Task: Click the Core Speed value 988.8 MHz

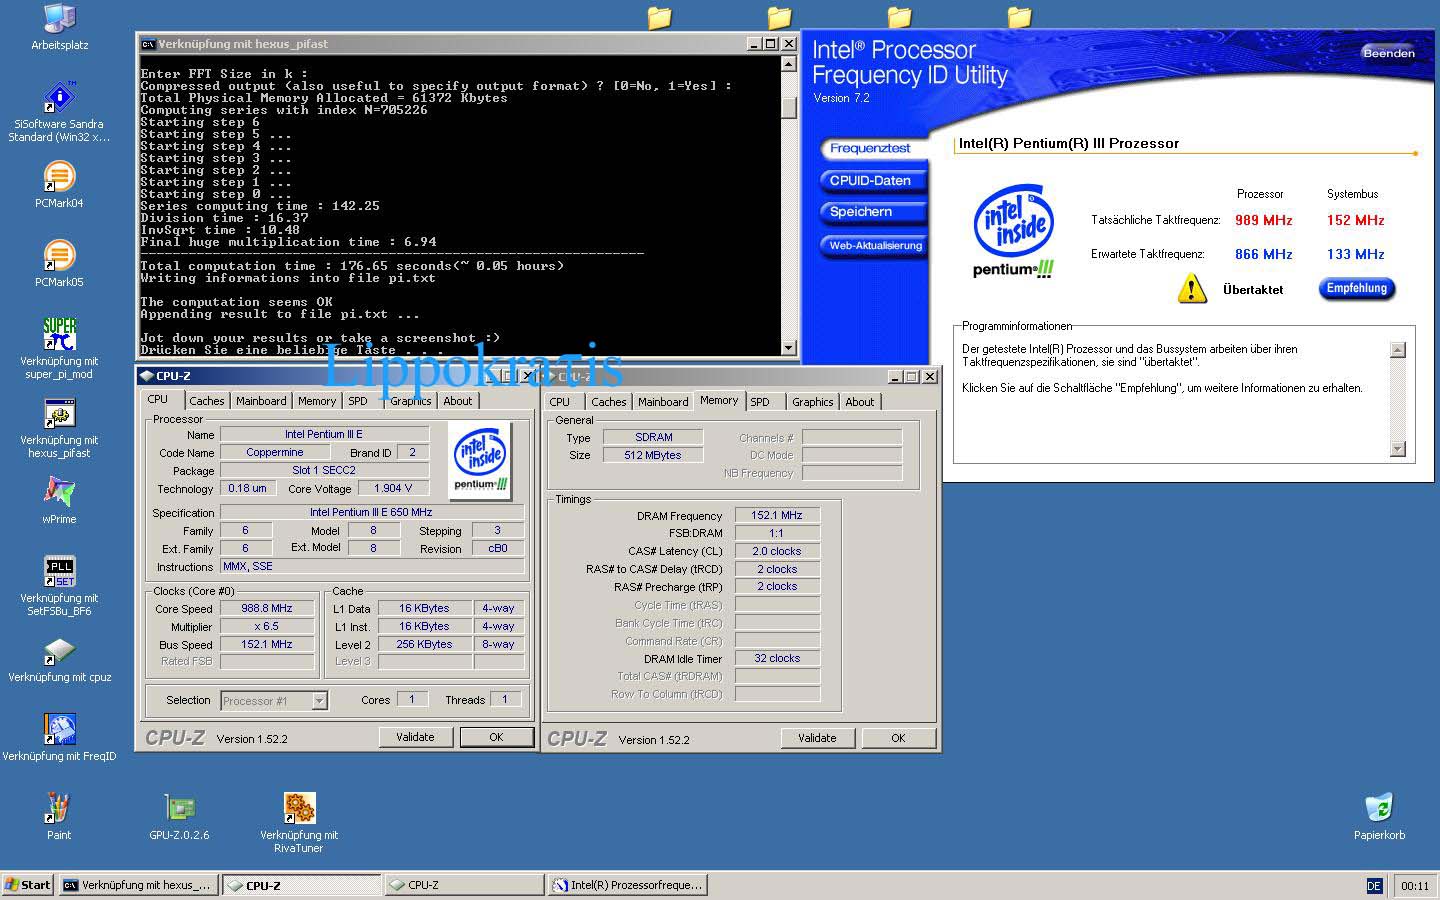Action: tap(267, 608)
